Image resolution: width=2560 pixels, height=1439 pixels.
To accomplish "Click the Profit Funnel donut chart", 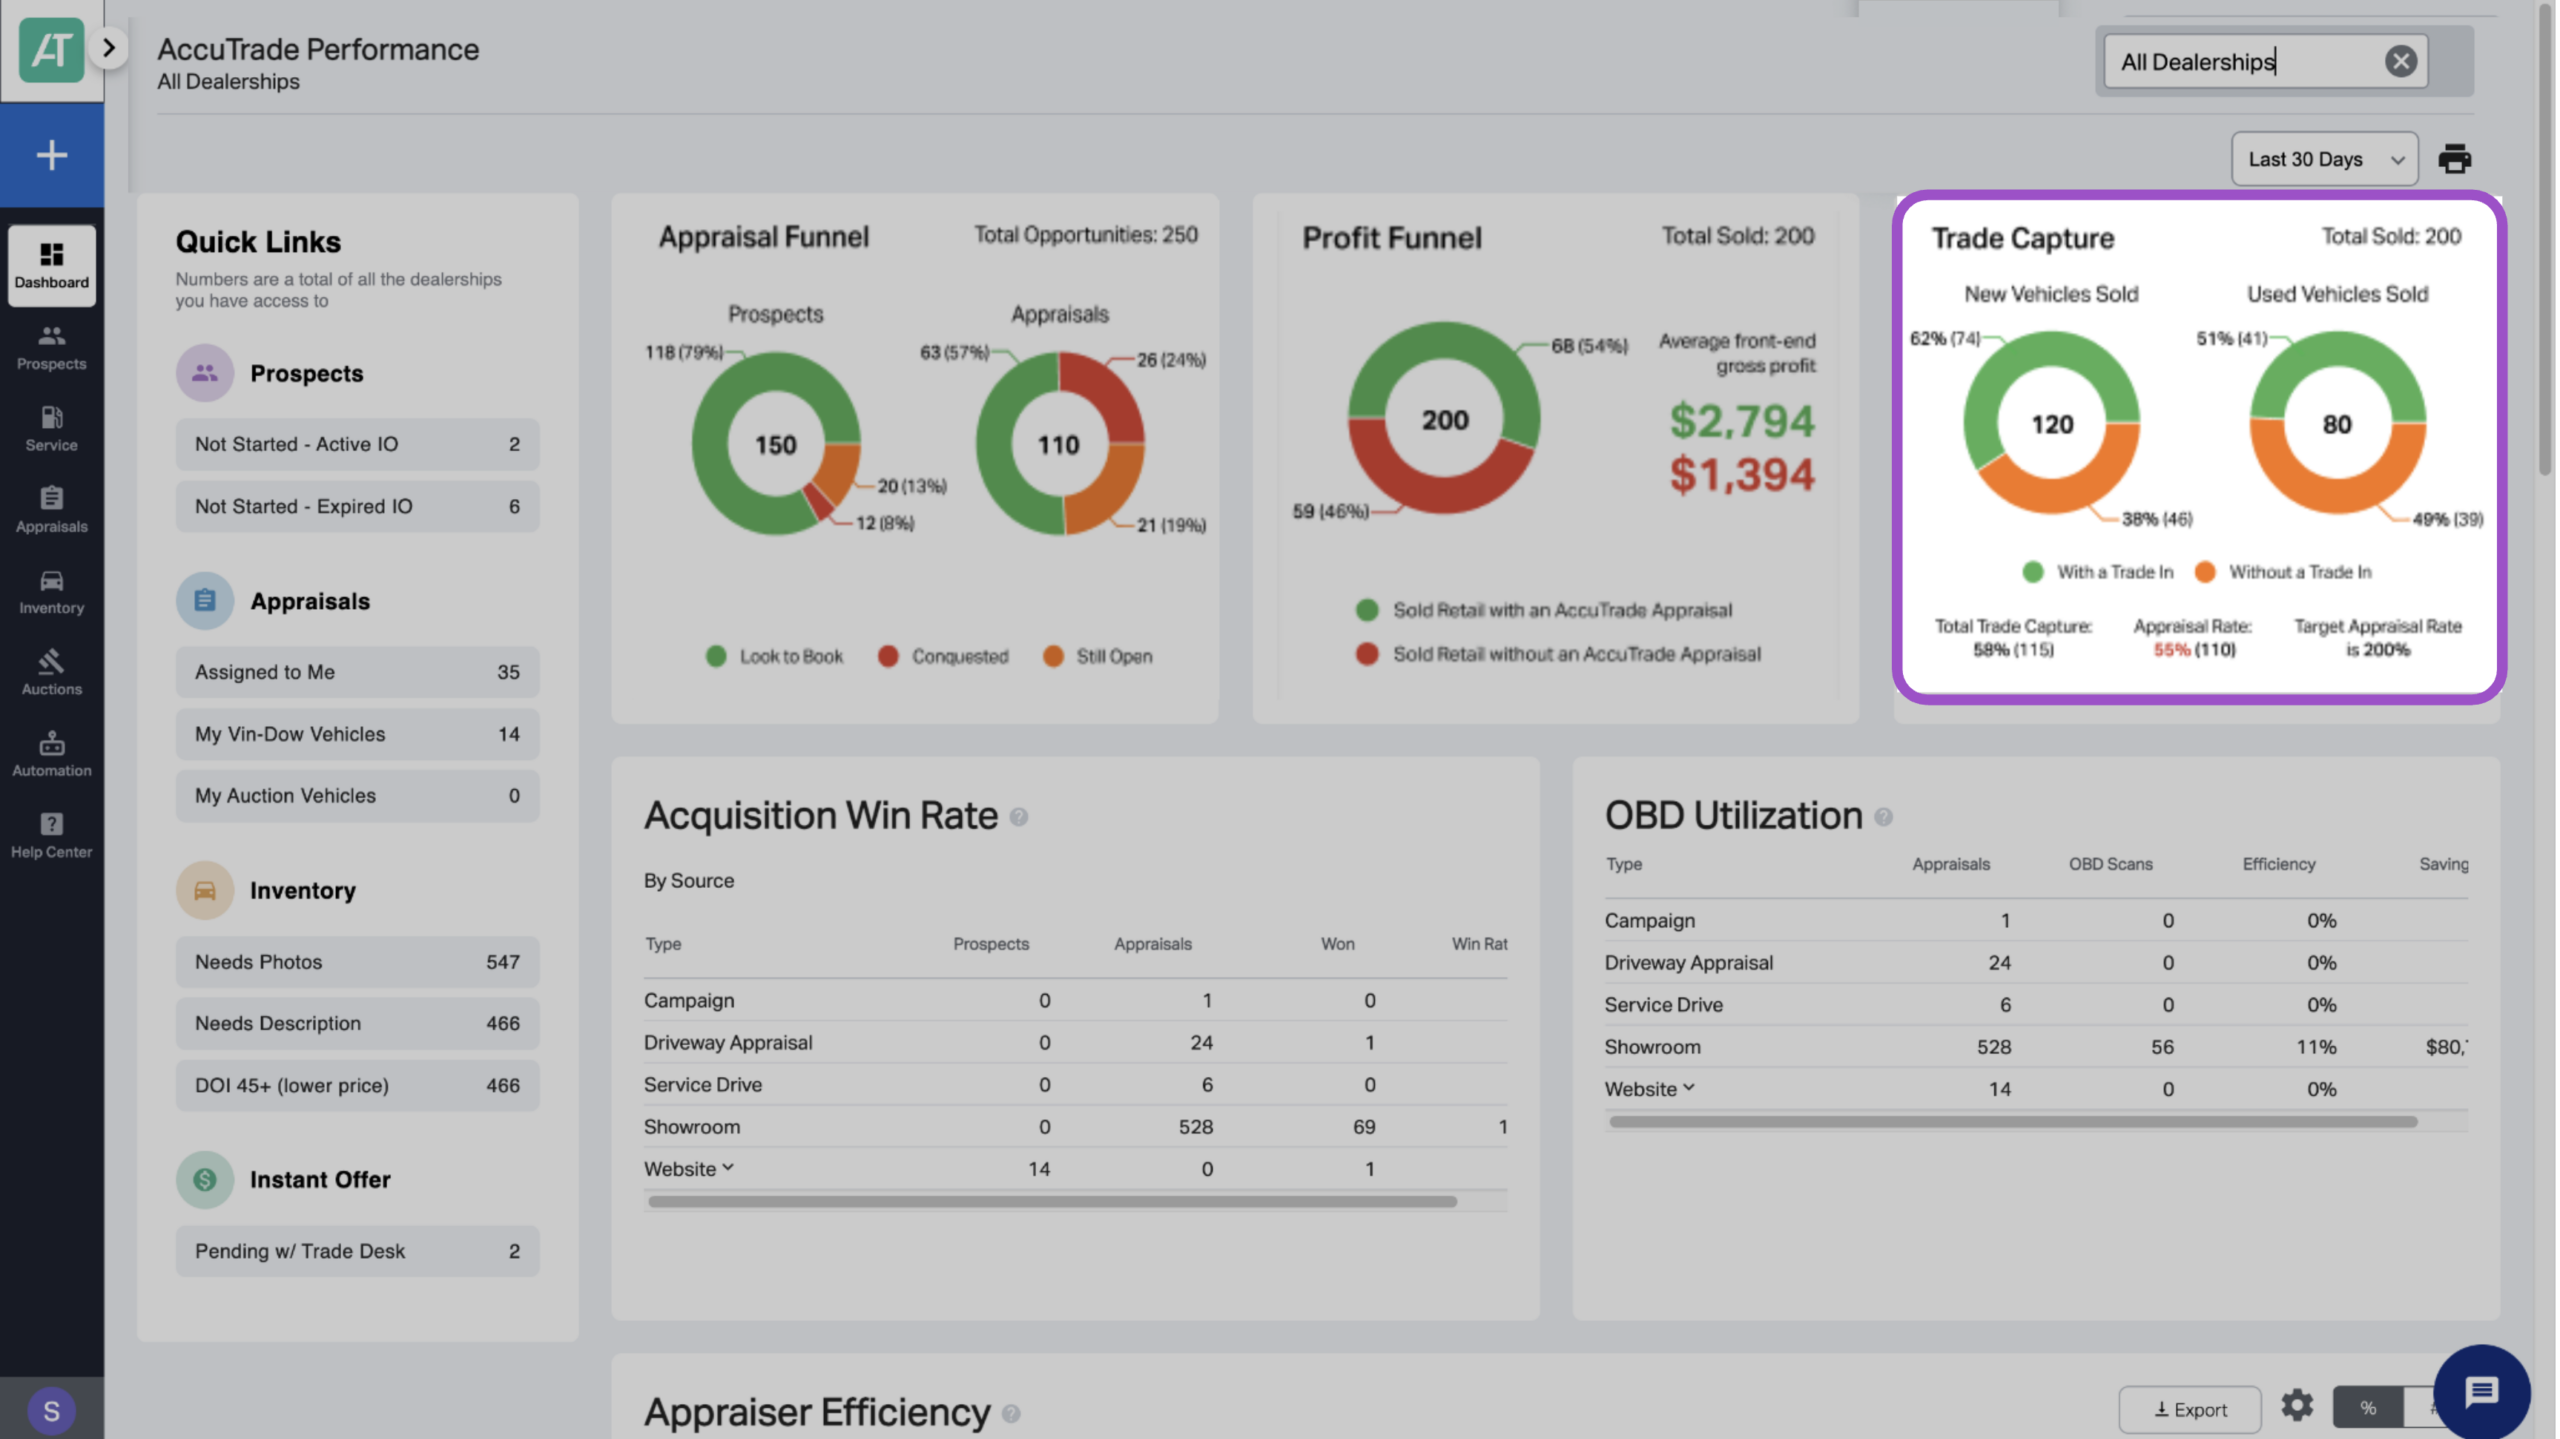I will pyautogui.click(x=1445, y=419).
